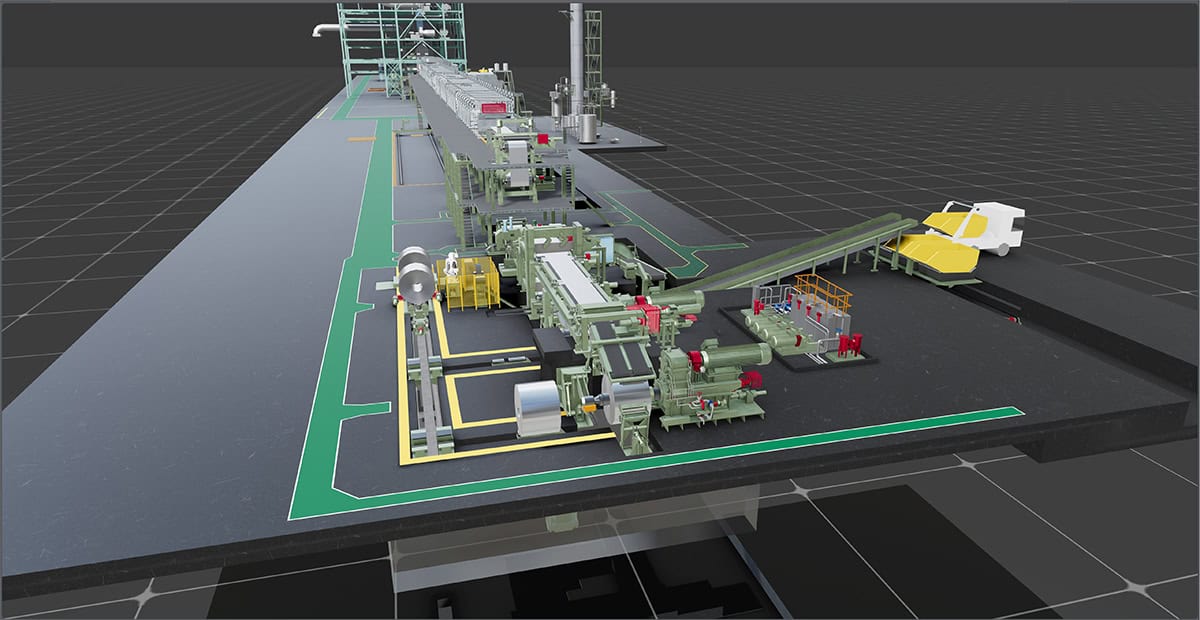Click the white and yellow scrap vehicle
Screen dimensions: 1200x620
pos(965,233)
